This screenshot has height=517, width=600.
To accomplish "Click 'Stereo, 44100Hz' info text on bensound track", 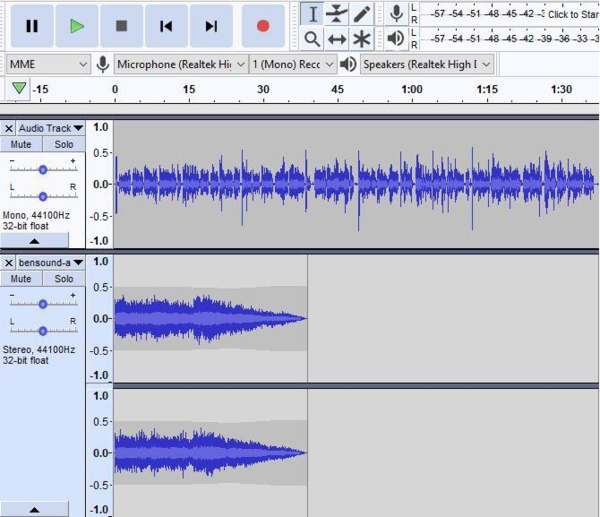I will (39, 349).
